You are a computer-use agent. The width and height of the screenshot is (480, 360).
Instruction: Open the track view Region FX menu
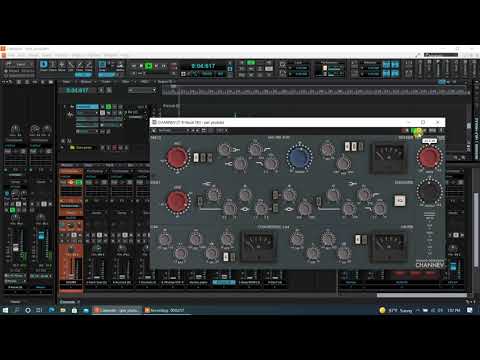(165, 81)
